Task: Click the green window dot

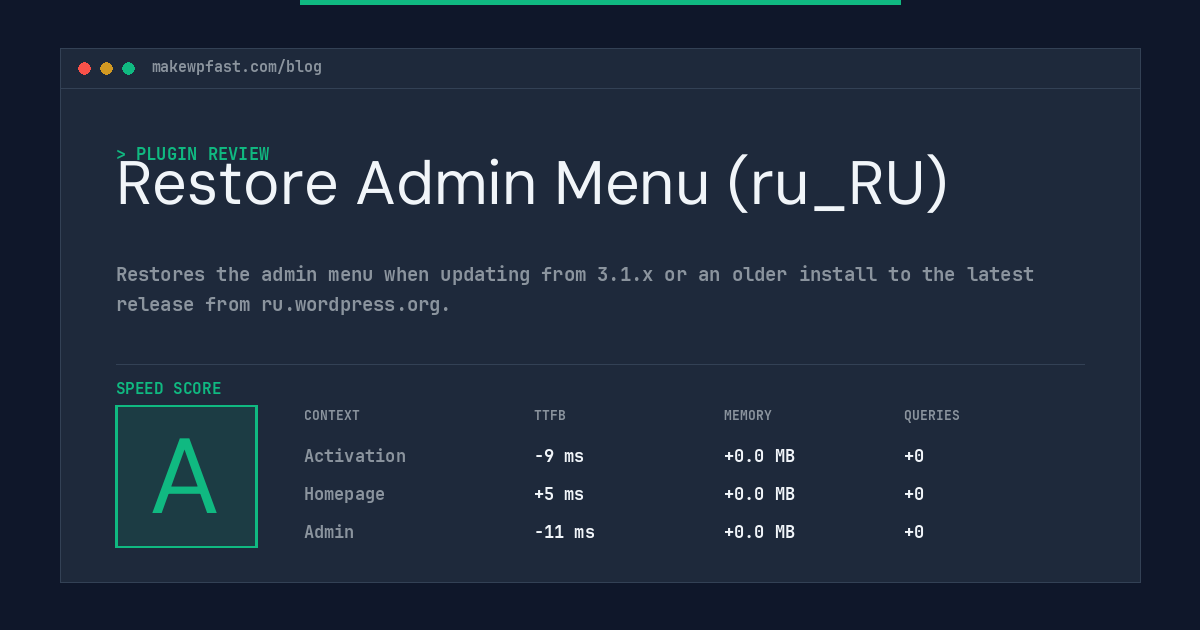Action: tap(128, 68)
